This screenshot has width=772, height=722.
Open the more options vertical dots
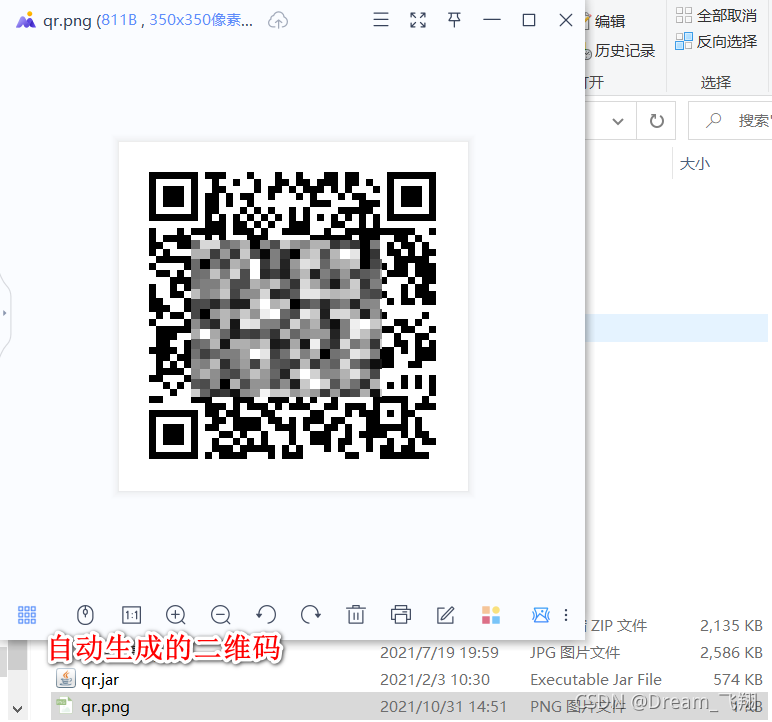(x=566, y=615)
